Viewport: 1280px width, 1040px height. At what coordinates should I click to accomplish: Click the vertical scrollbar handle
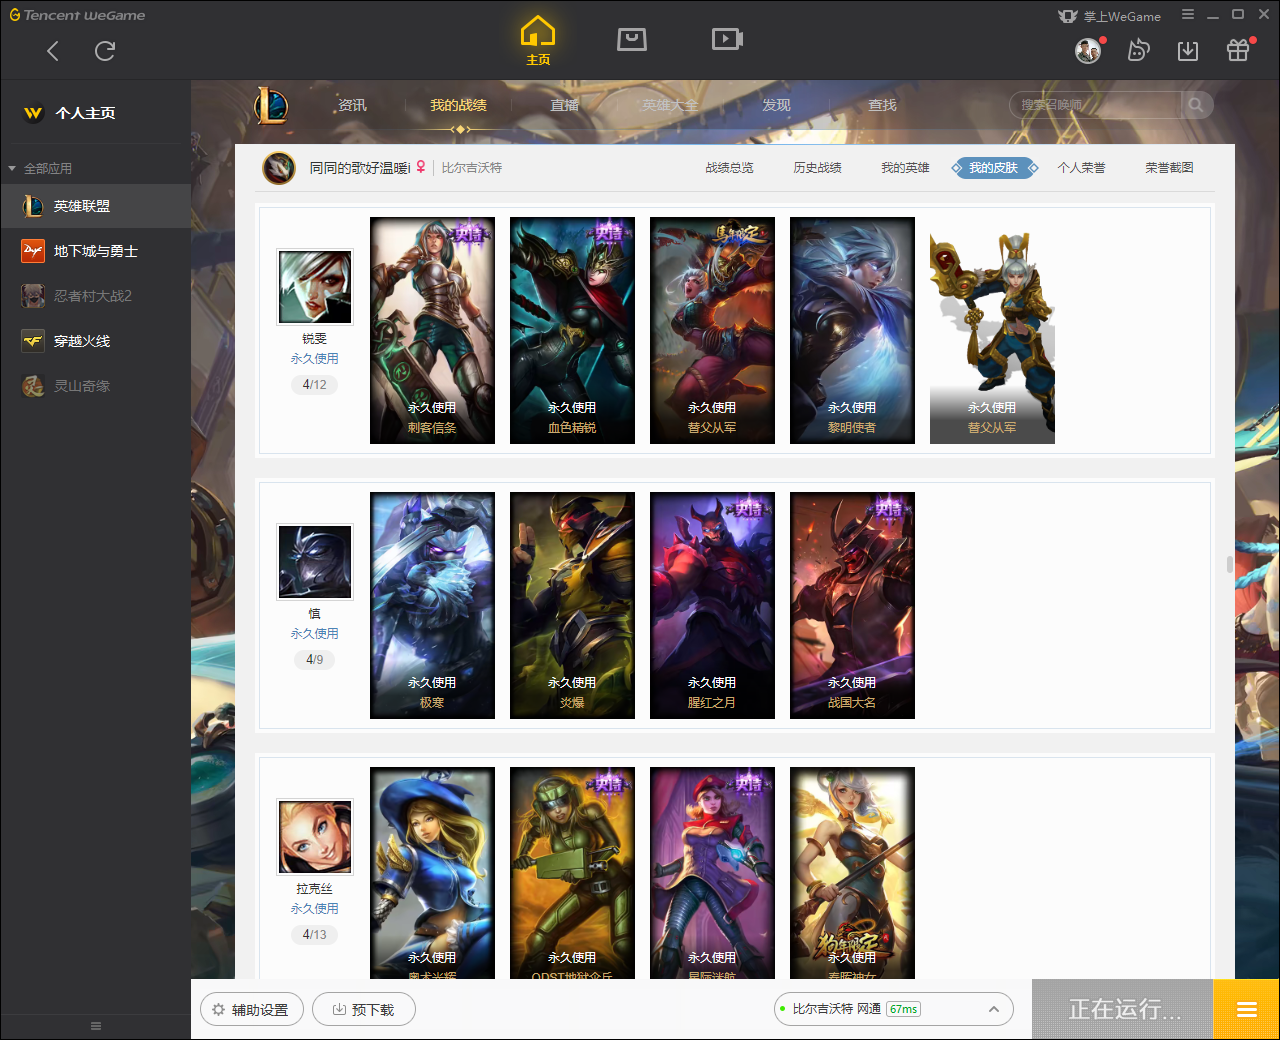(1230, 565)
